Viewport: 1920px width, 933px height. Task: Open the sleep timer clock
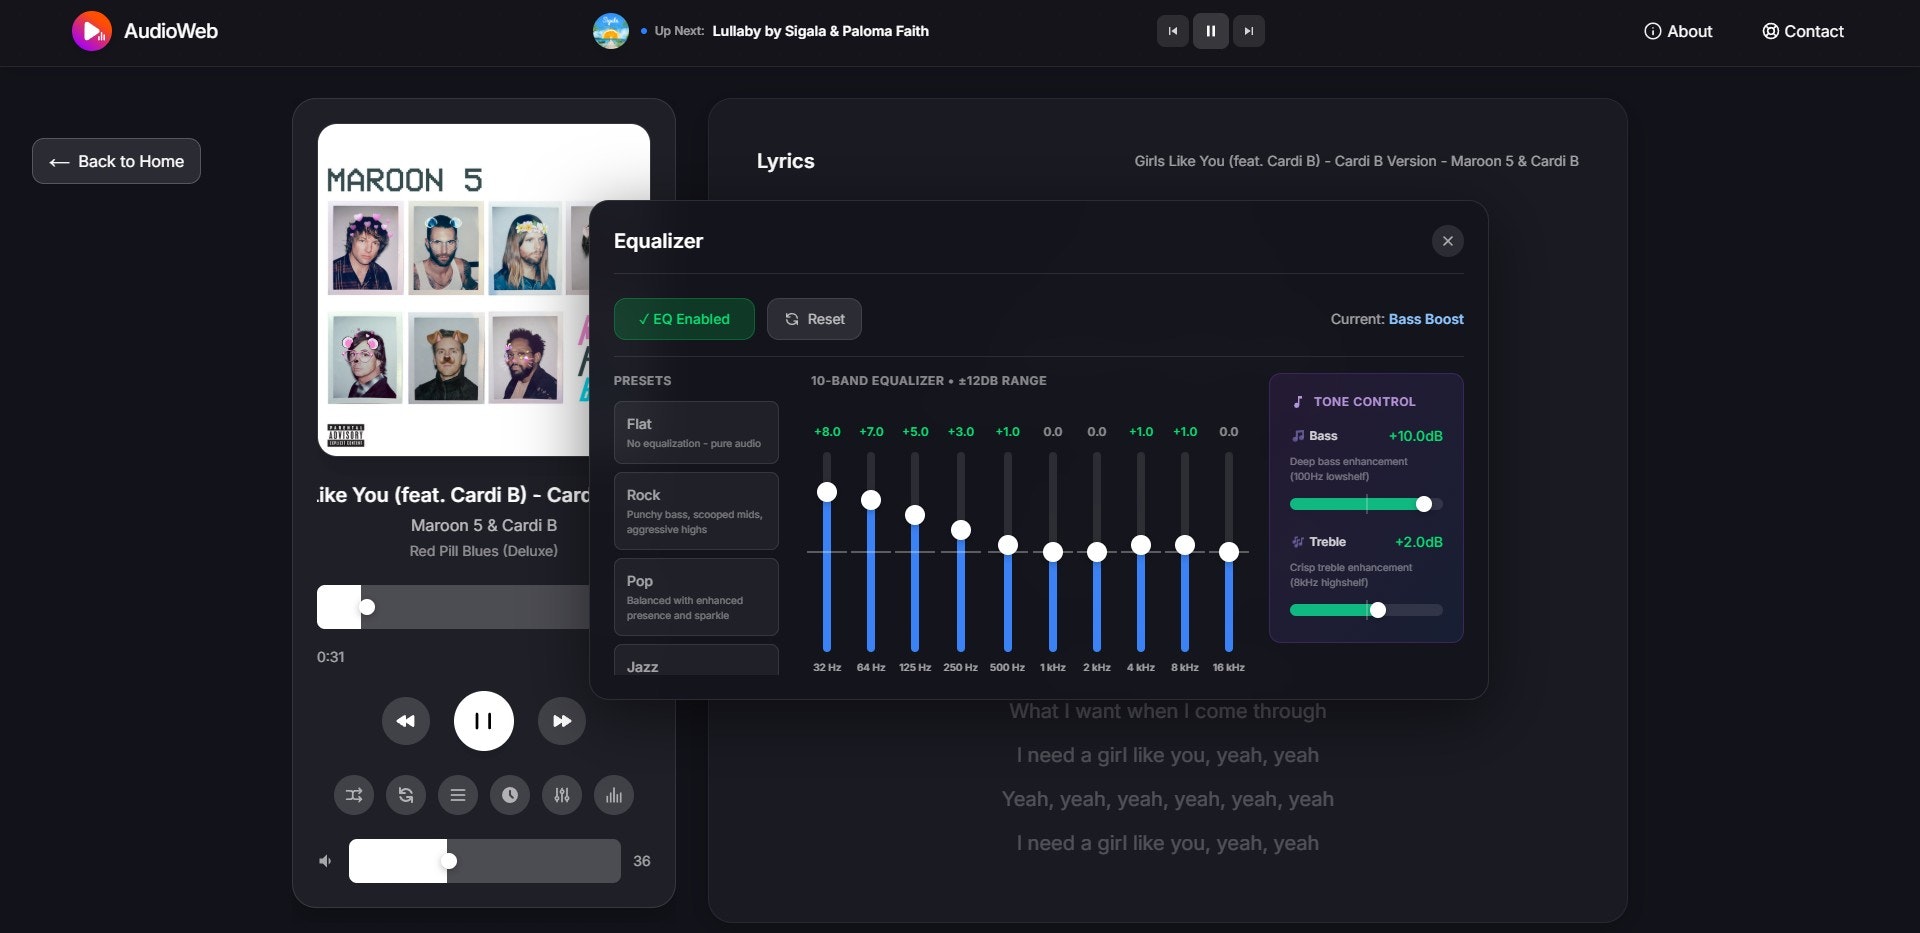click(509, 795)
